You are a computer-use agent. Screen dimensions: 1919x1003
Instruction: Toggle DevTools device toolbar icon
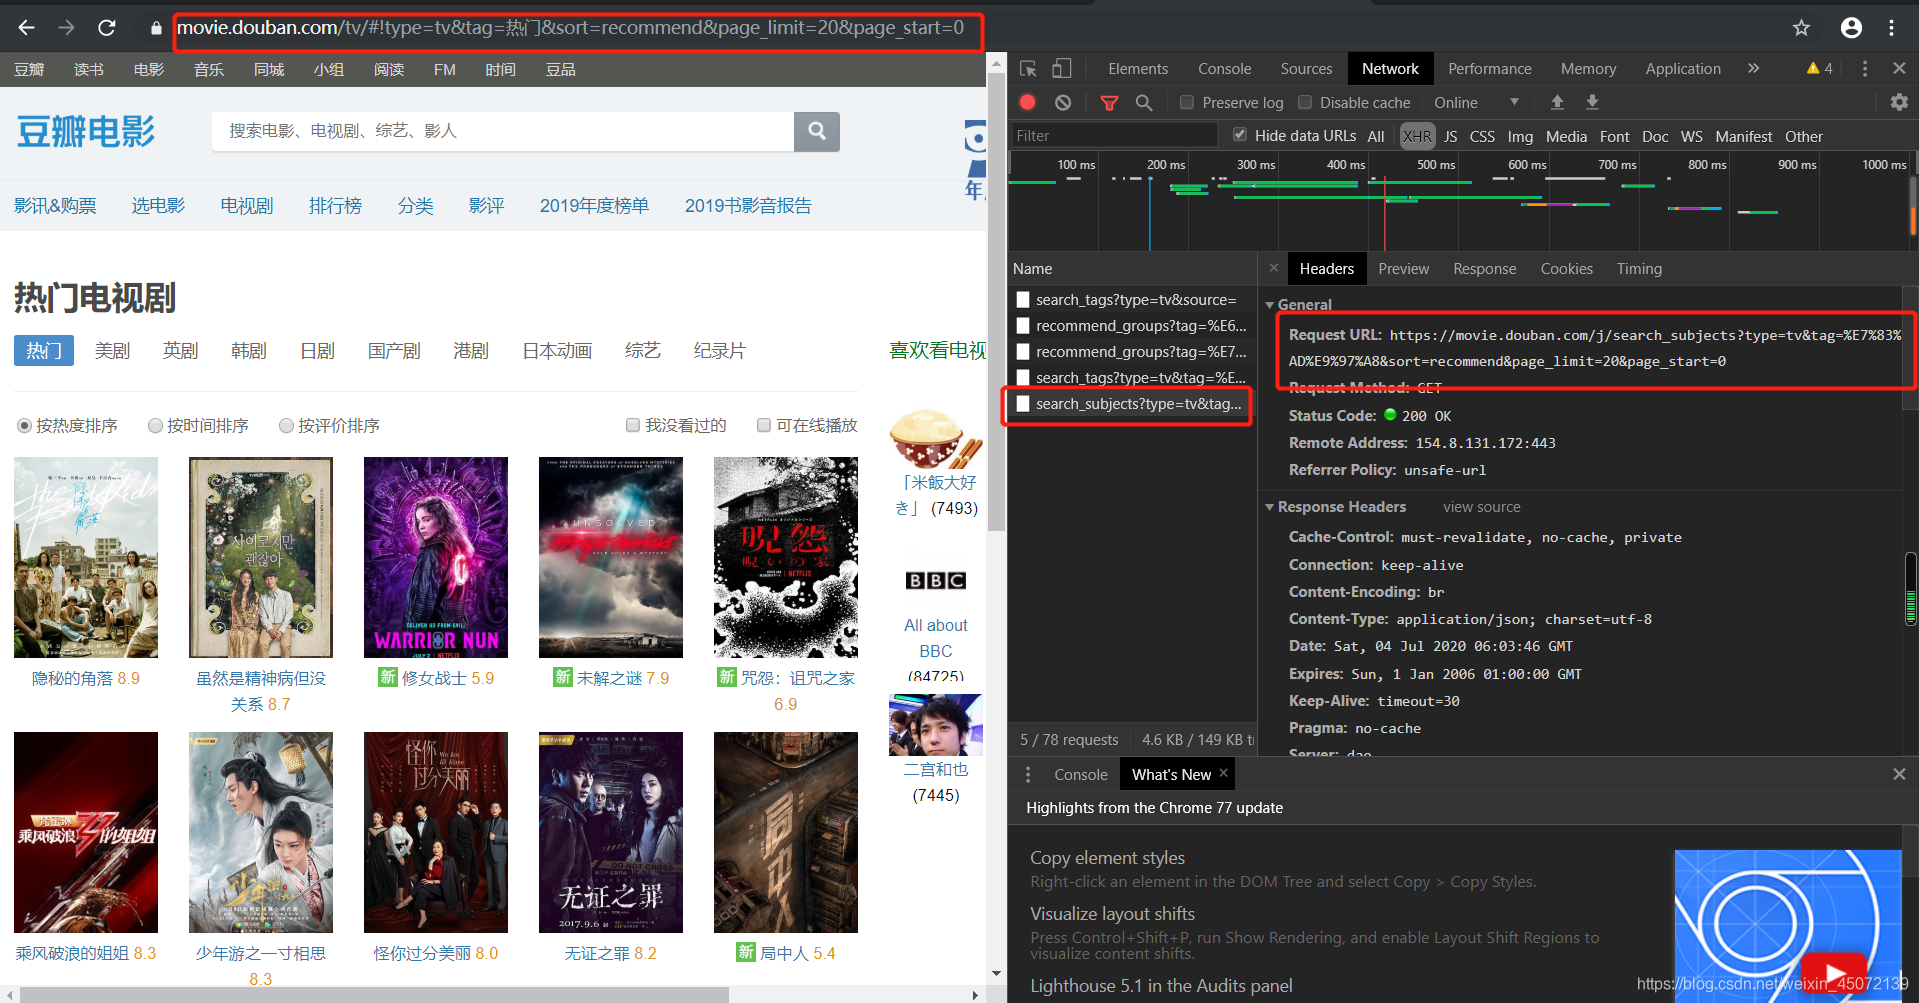pos(1061,68)
